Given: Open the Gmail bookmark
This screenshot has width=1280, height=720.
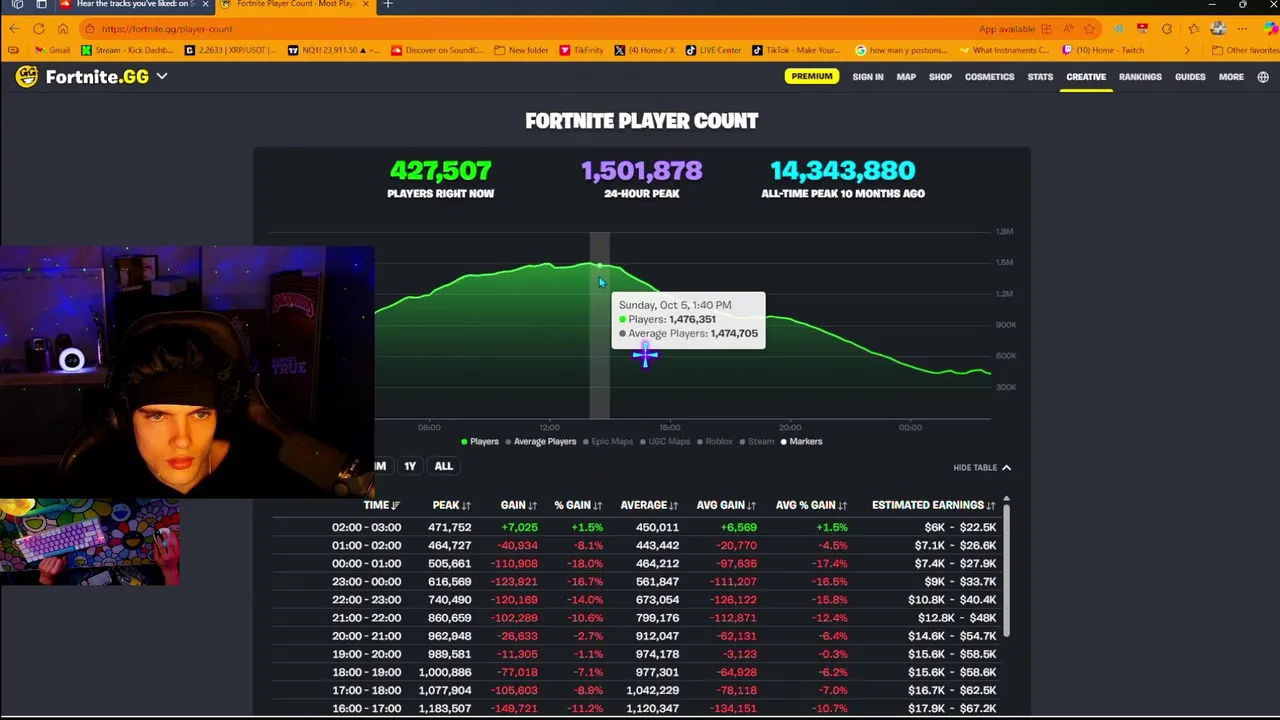Looking at the screenshot, I should [52, 50].
